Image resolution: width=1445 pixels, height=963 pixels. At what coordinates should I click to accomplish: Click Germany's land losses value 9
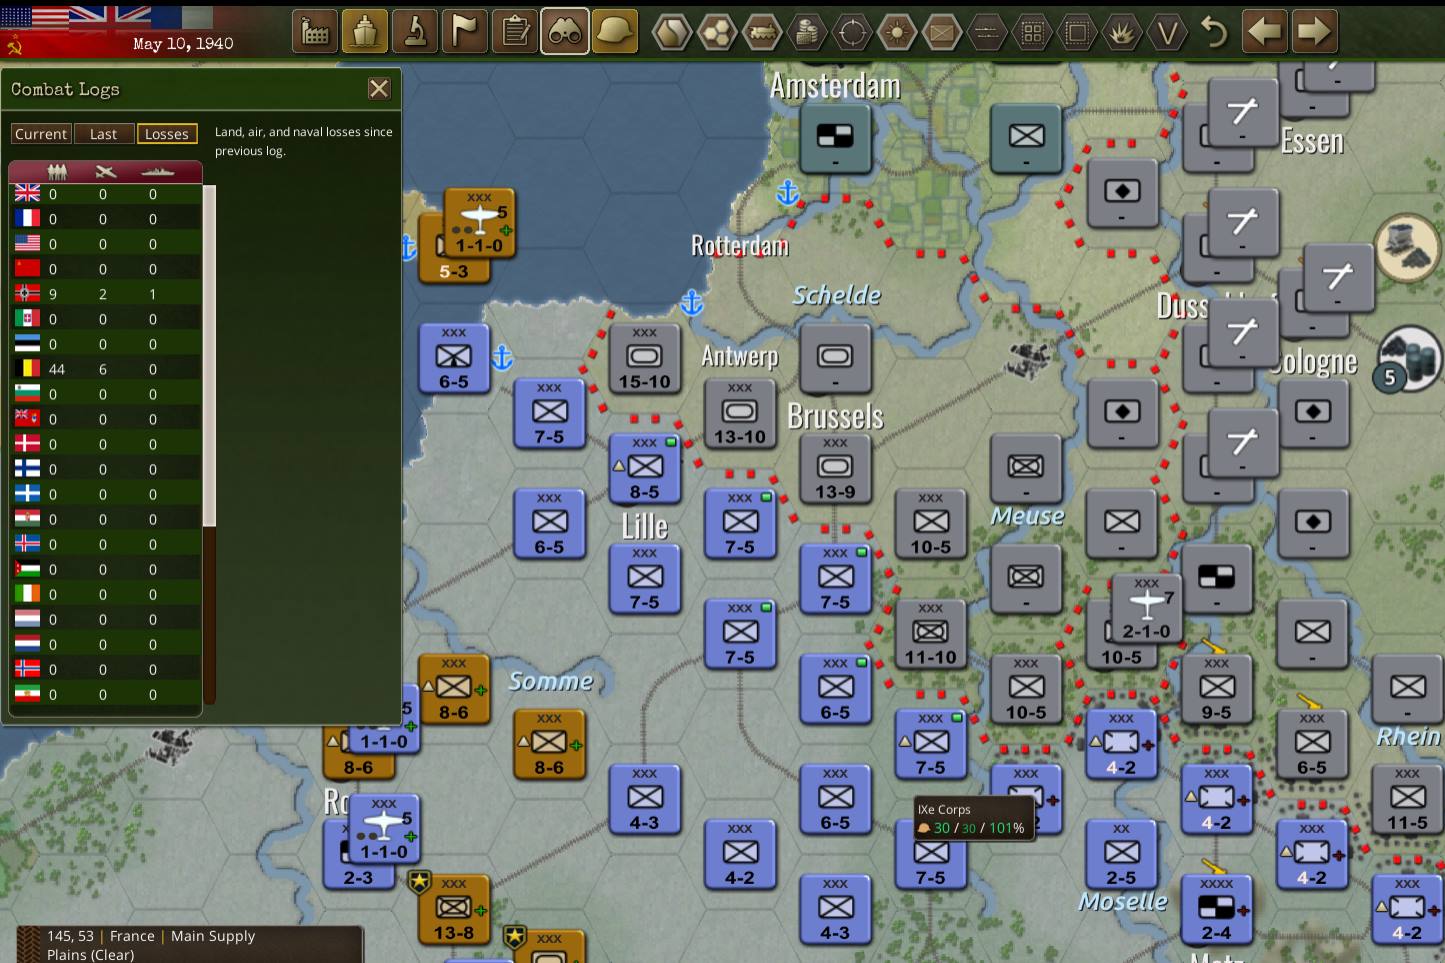[x=53, y=294]
